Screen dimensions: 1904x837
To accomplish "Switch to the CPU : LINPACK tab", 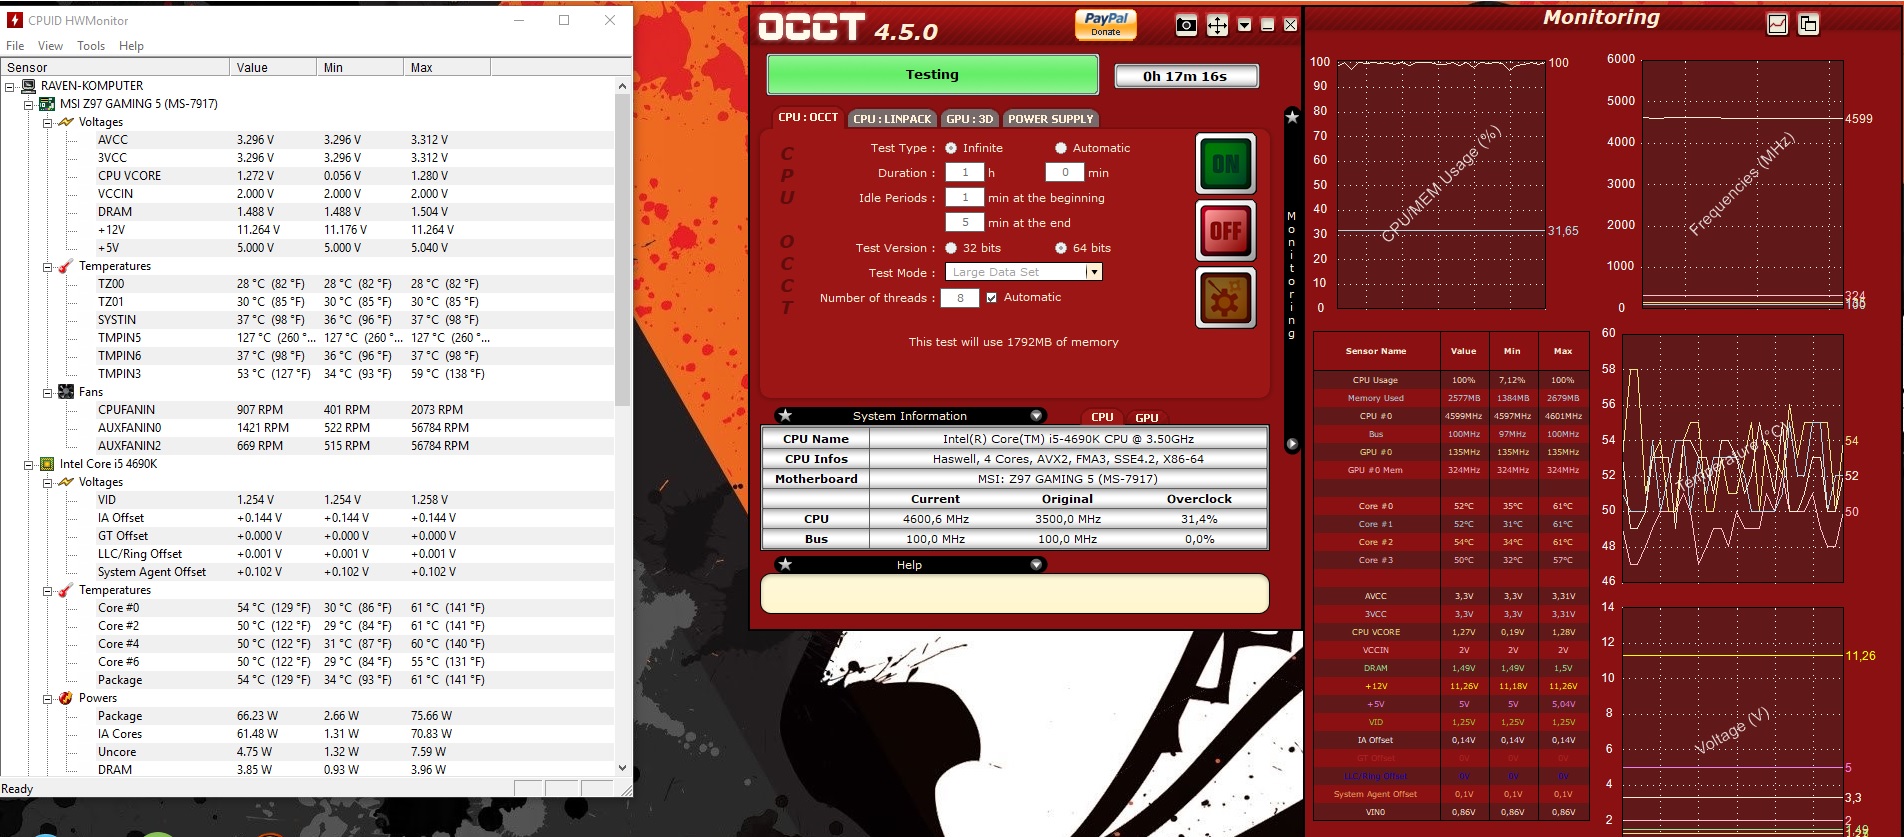I will tap(892, 119).
